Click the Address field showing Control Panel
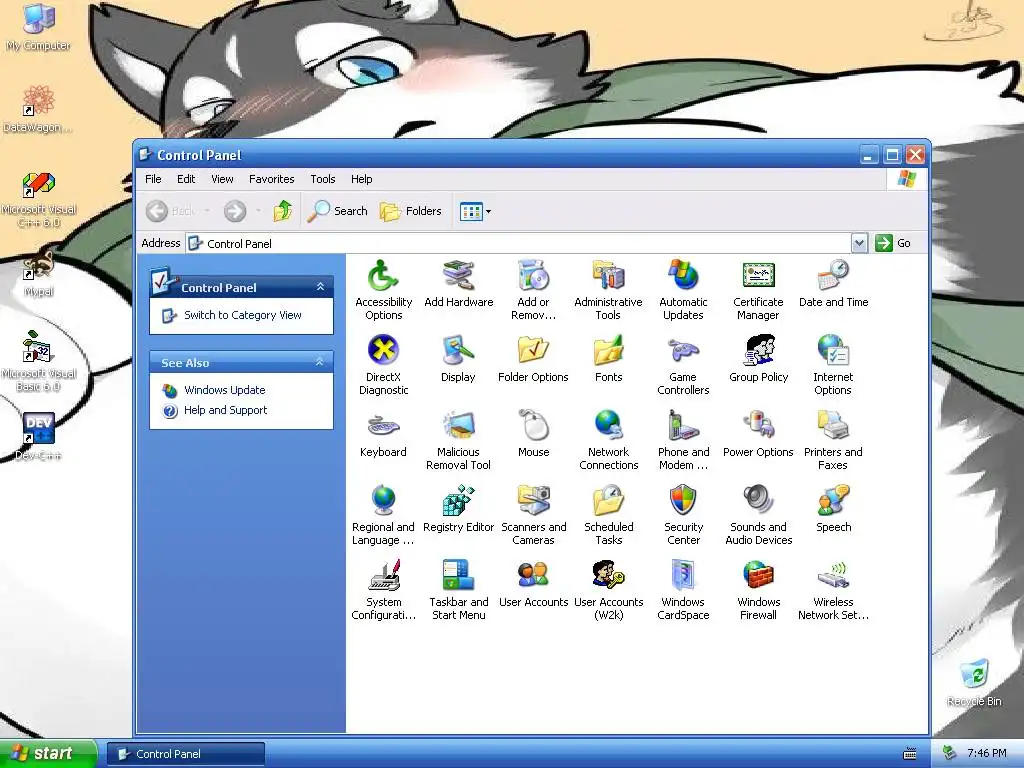The height and width of the screenshot is (768, 1024). pyautogui.click(x=519, y=243)
